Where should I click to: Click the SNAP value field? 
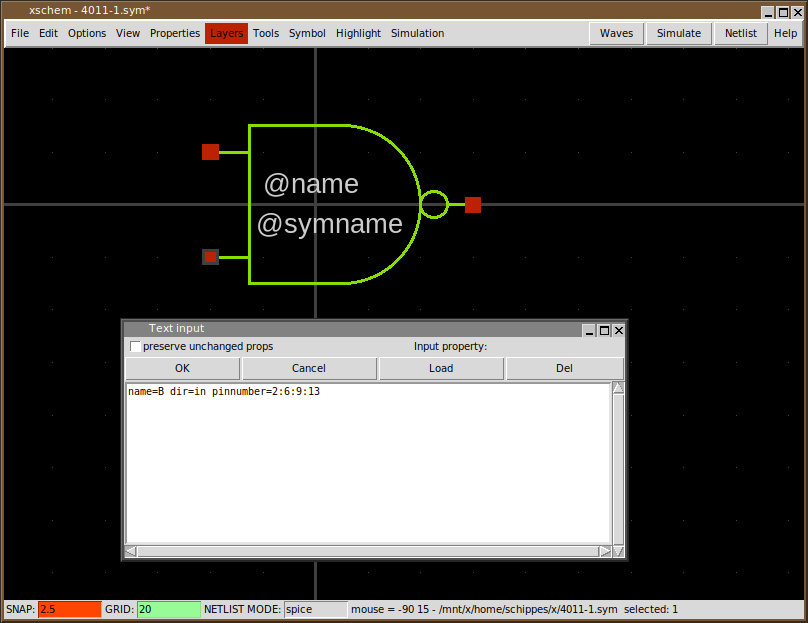69,609
